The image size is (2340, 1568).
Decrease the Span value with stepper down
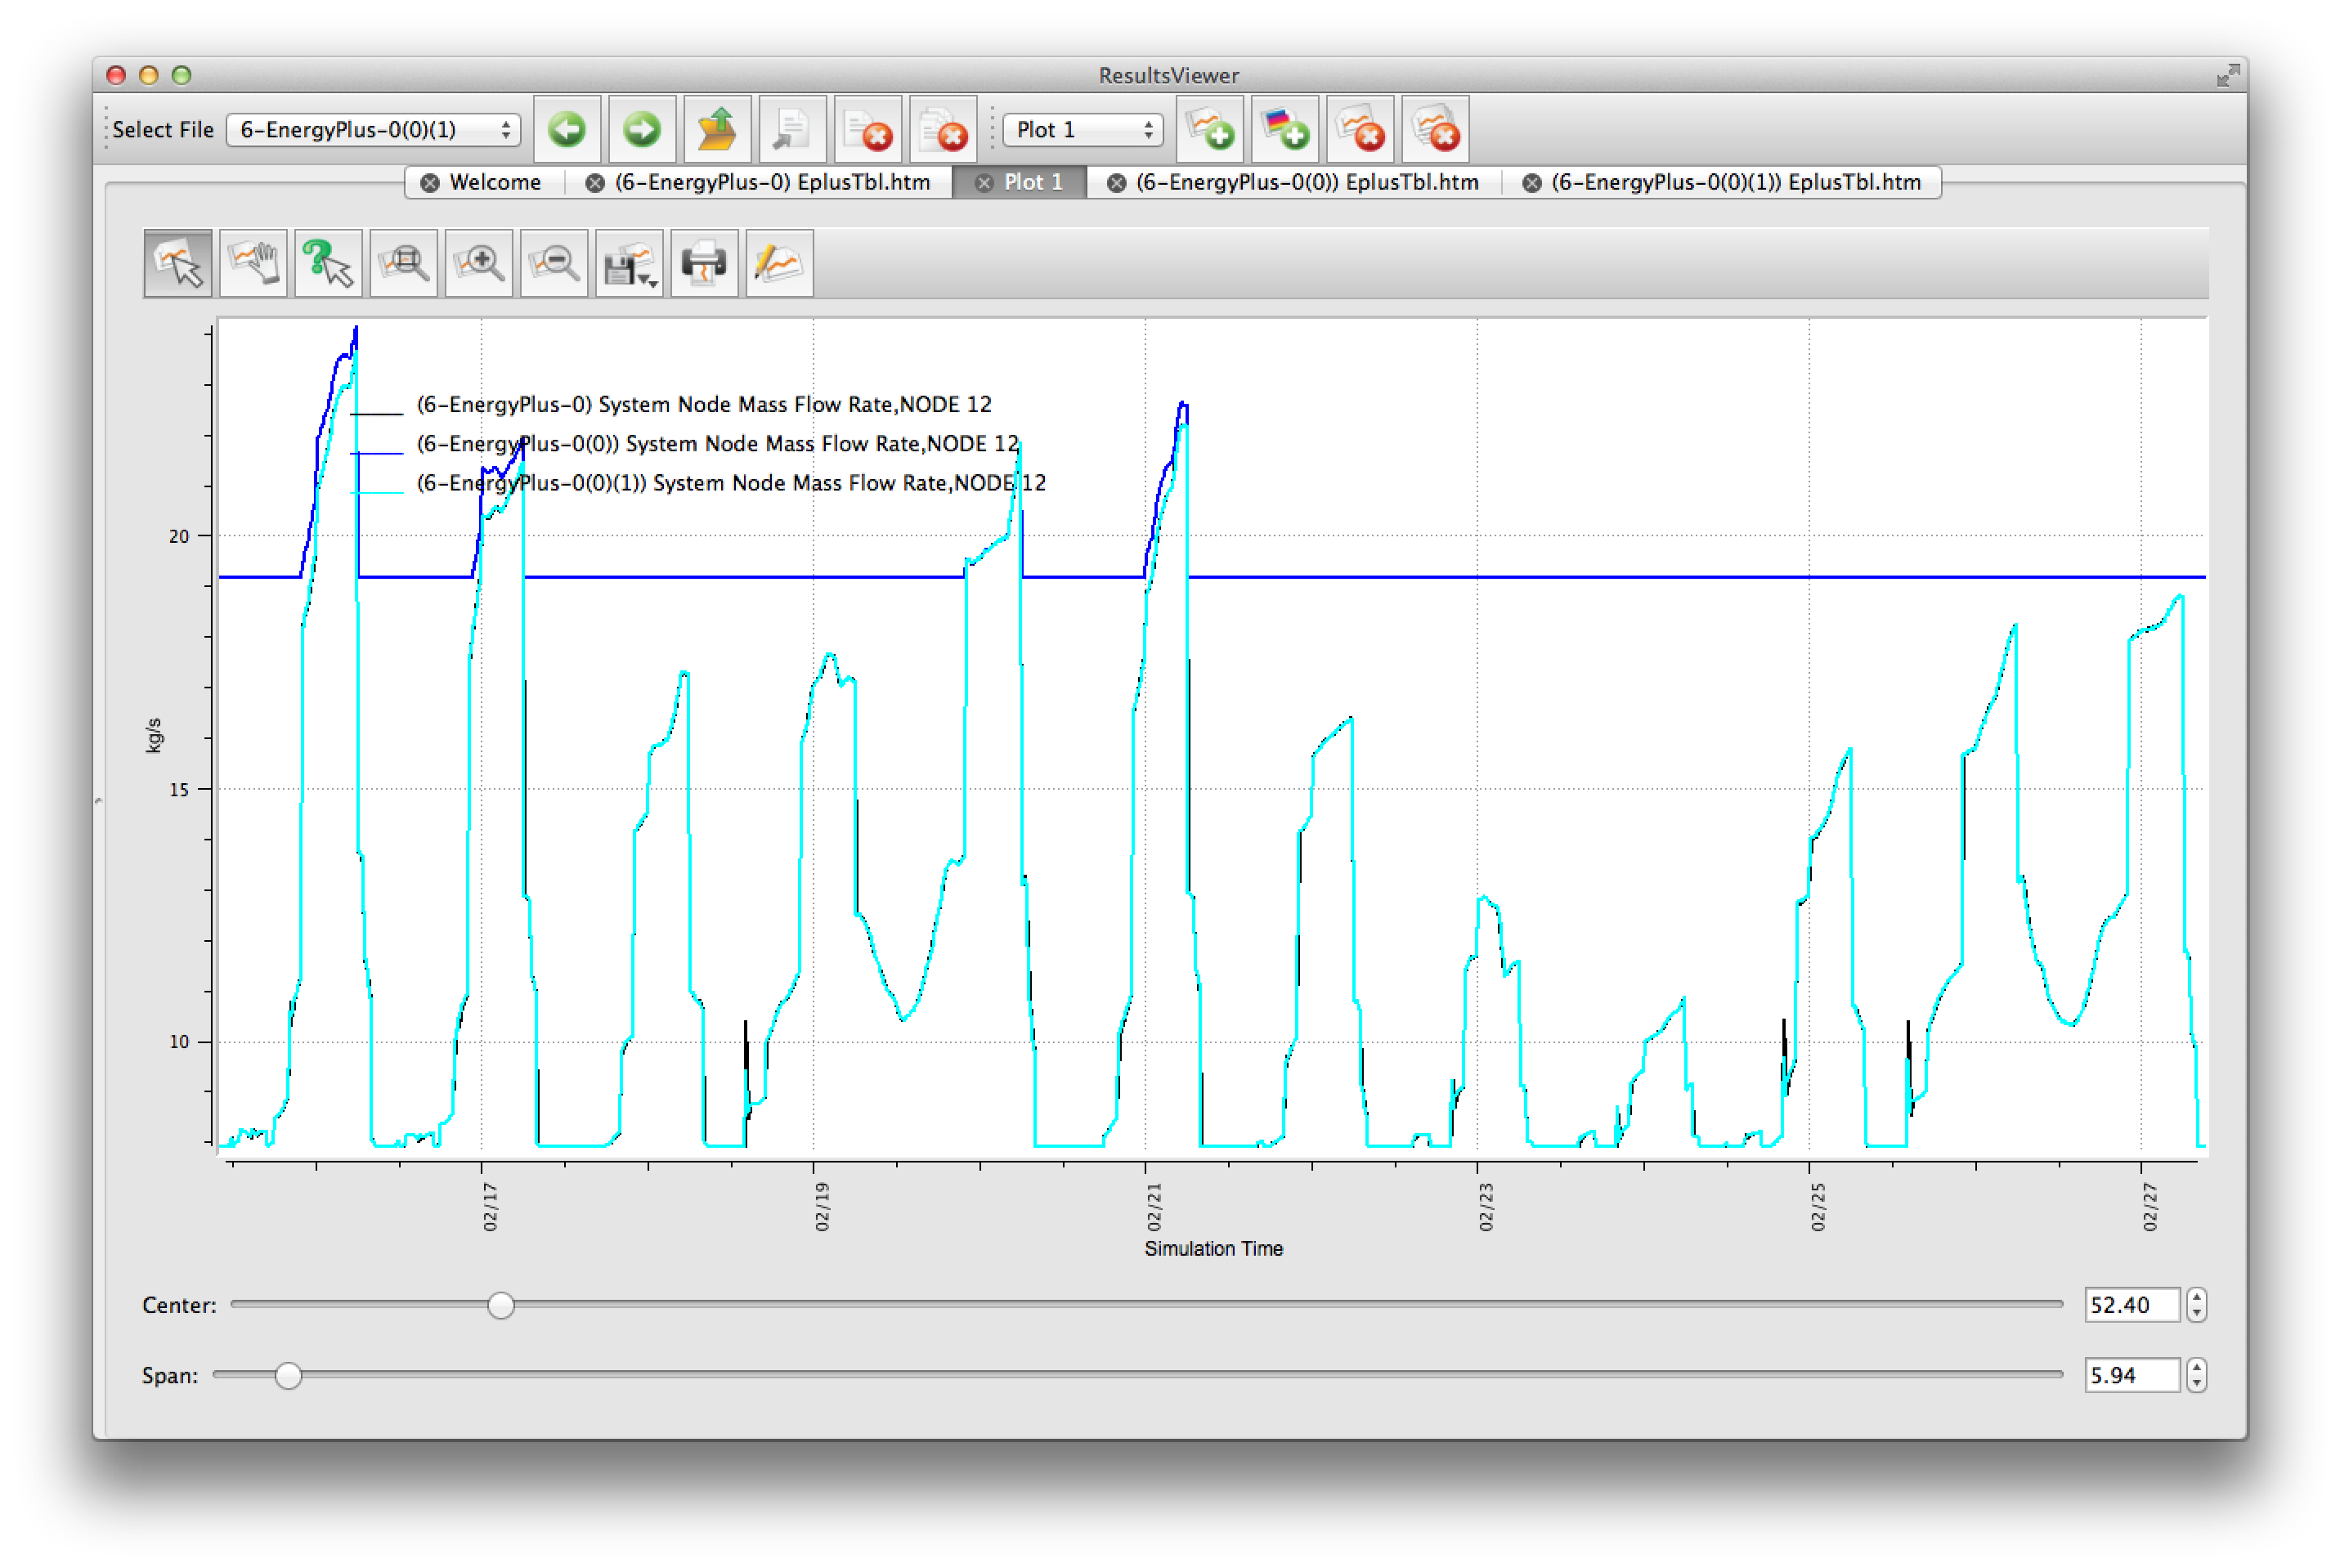tap(2197, 1385)
